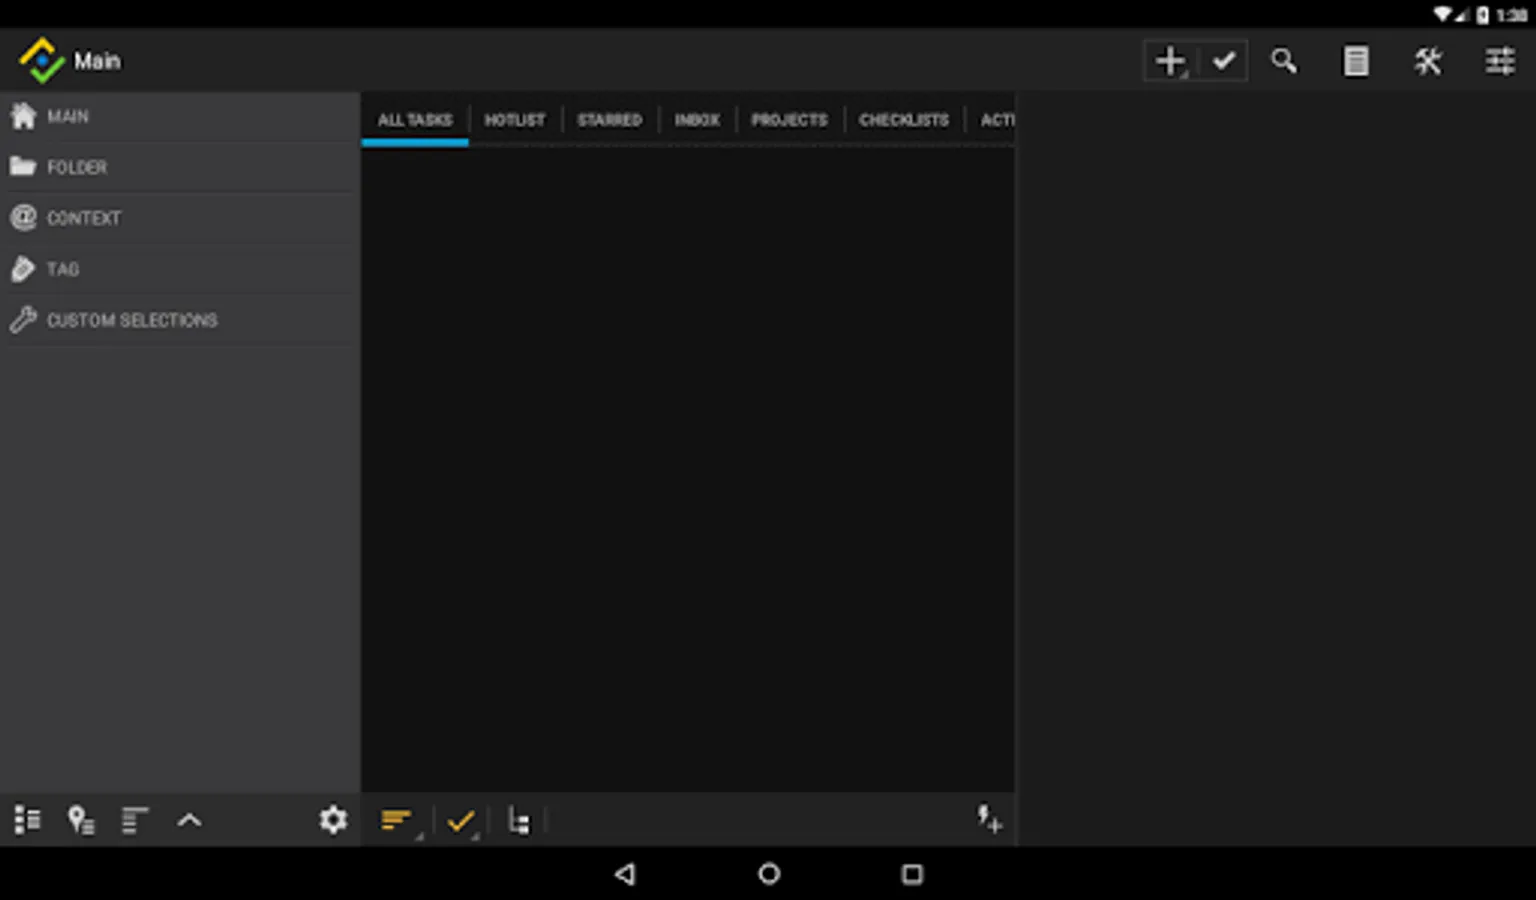Open the PROJECTS tab
Viewport: 1536px width, 900px height.
tap(789, 119)
